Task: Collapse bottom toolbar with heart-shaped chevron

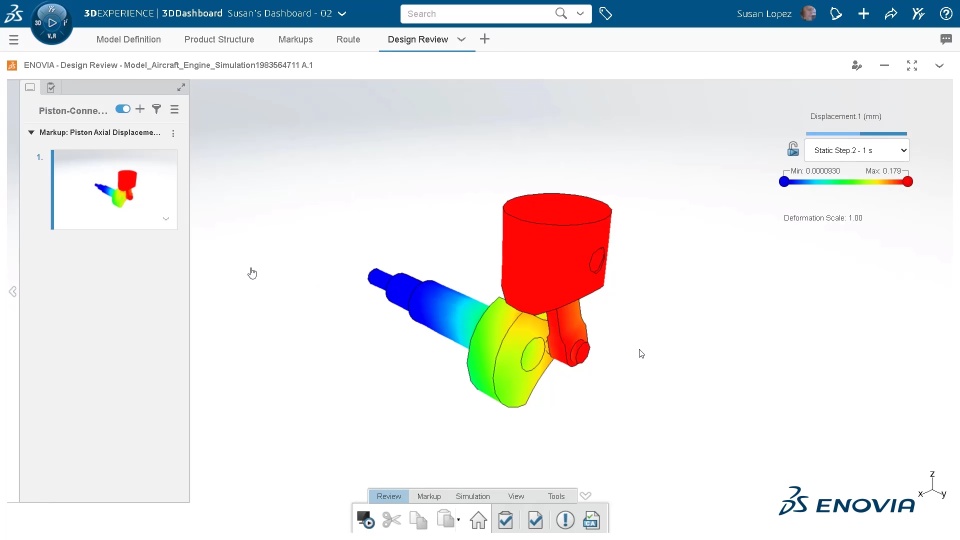Action: 586,496
